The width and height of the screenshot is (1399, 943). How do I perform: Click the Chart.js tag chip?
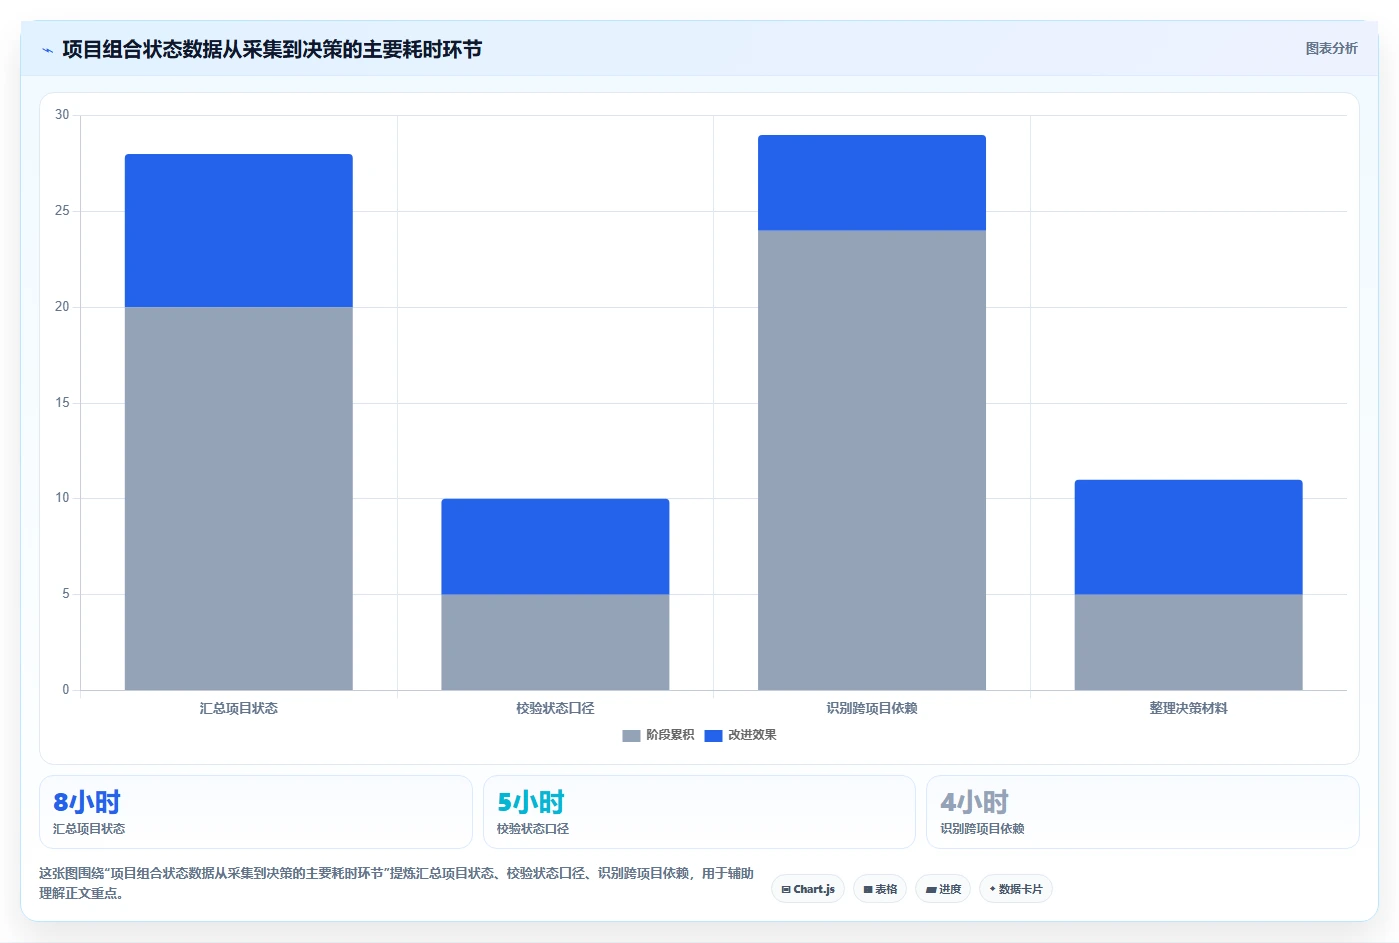pyautogui.click(x=808, y=889)
